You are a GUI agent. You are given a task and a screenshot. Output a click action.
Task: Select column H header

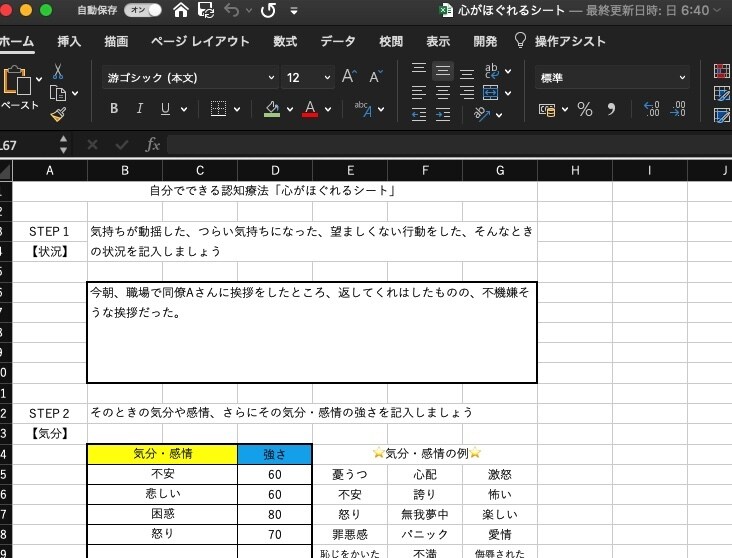point(575,170)
